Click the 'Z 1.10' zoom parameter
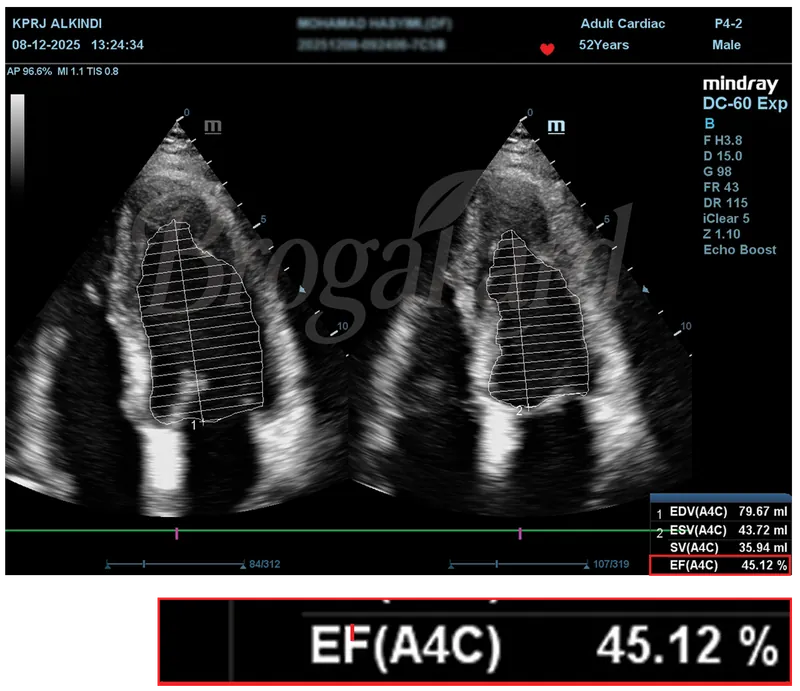This screenshot has height=691, width=800. pyautogui.click(x=721, y=234)
